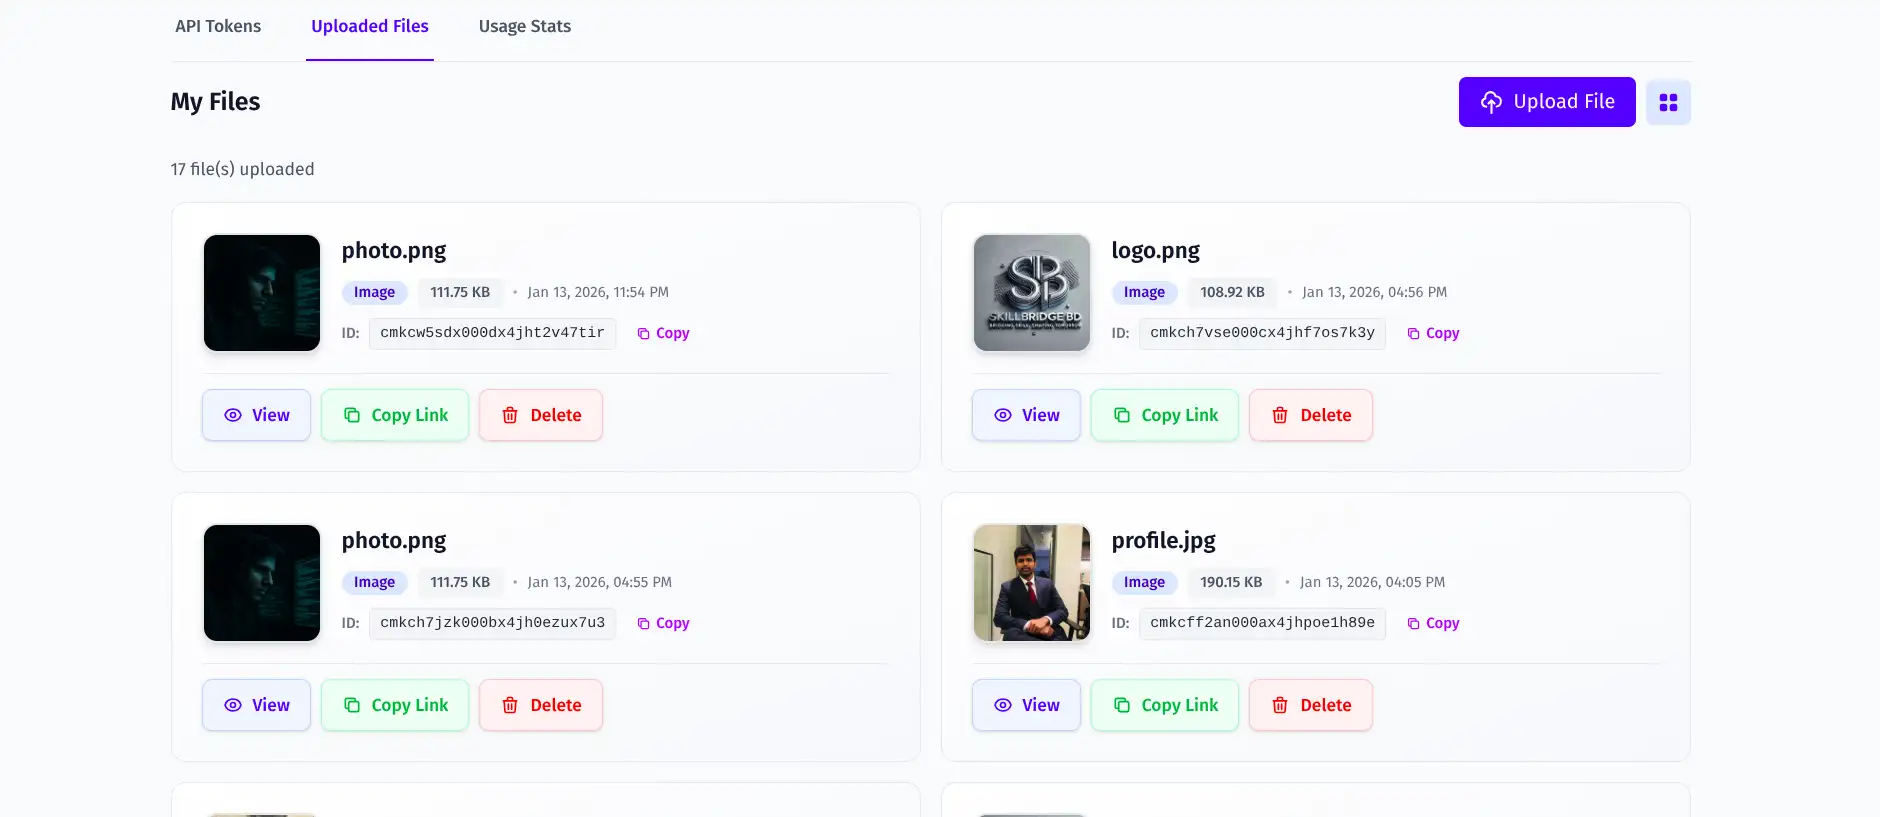View the profile.jpg file
1880x817 pixels.
point(1026,705)
